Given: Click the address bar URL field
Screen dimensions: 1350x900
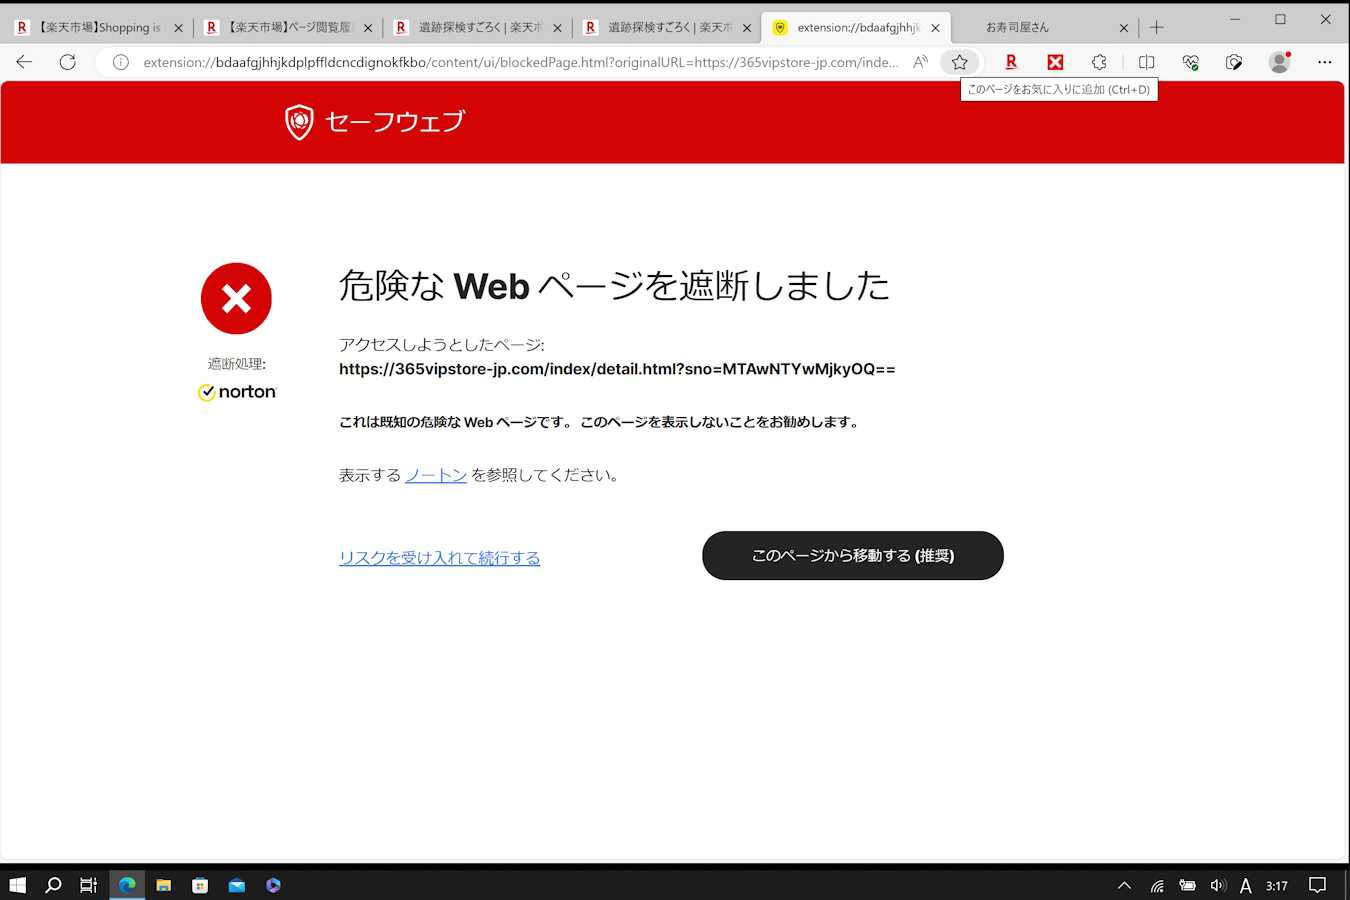Looking at the screenshot, I should (520, 62).
